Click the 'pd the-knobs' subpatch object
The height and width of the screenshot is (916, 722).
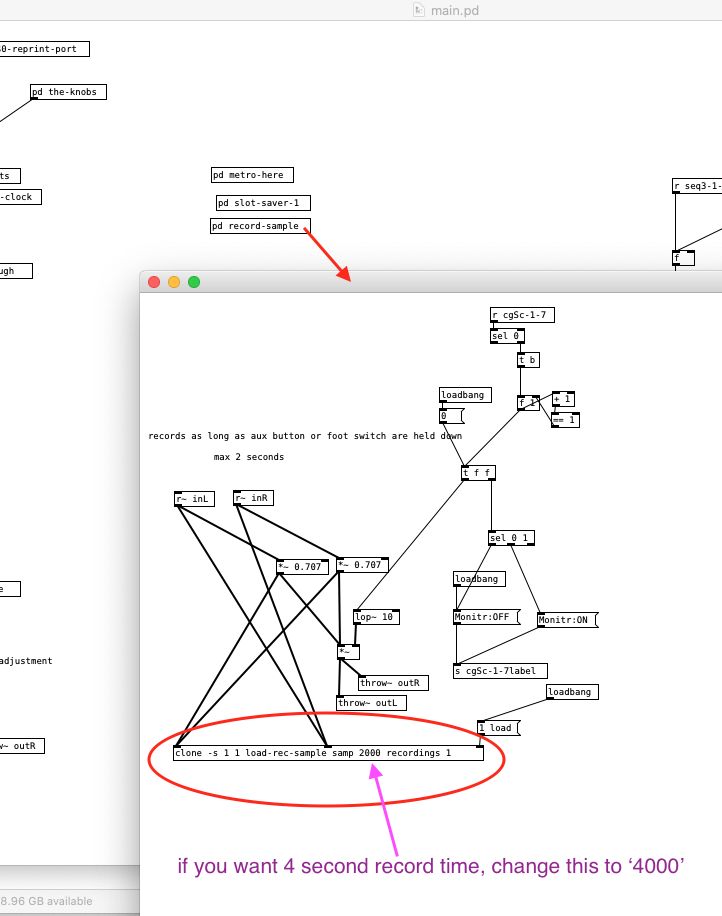(68, 92)
